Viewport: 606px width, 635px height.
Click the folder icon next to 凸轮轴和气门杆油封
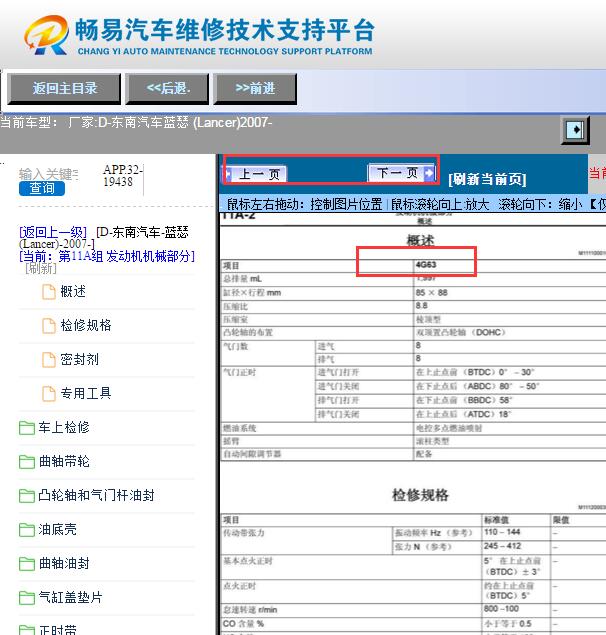27,496
